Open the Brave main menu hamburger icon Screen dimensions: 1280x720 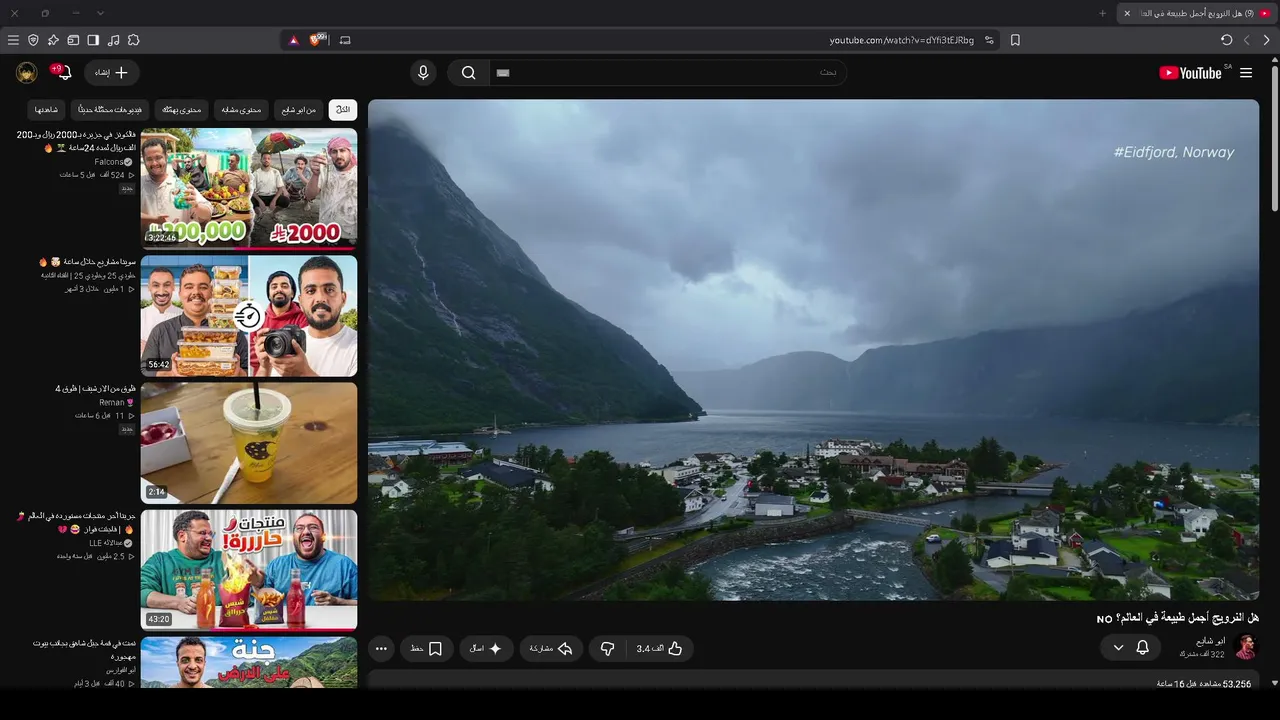pyautogui.click(x=13, y=40)
